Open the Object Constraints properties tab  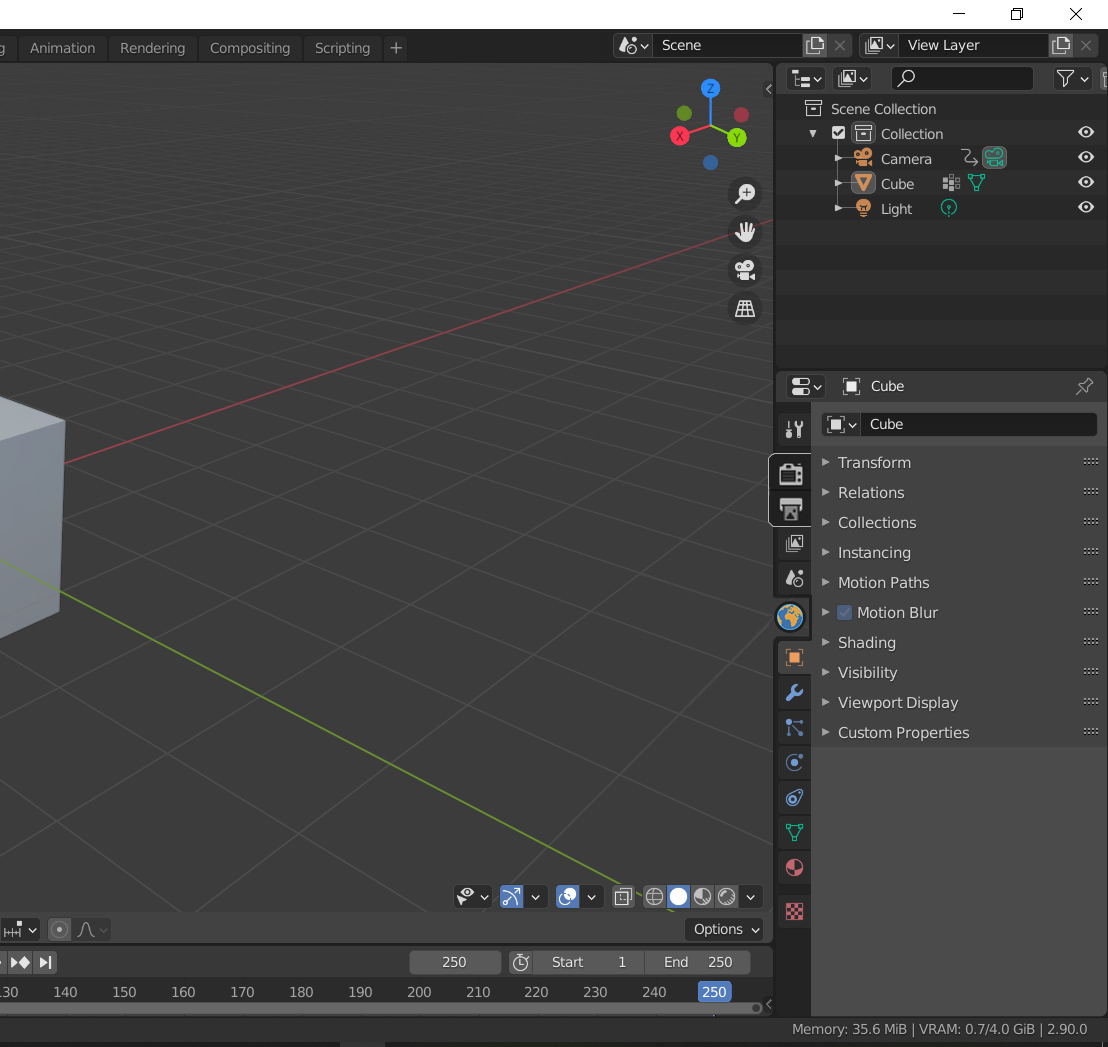(794, 798)
